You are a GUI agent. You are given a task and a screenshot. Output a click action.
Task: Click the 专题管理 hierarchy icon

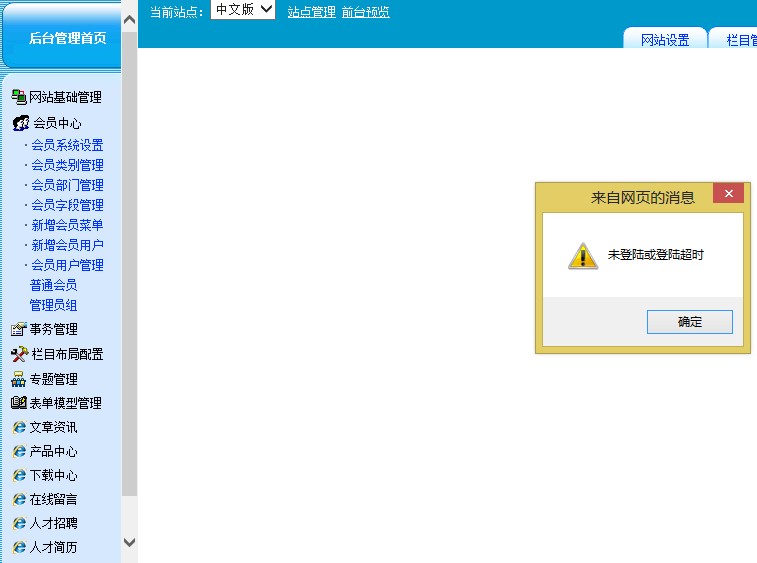click(x=18, y=379)
